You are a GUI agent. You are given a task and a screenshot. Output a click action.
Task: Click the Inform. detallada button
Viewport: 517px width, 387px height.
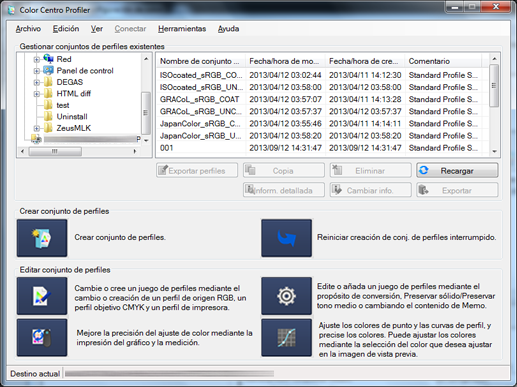[284, 190]
